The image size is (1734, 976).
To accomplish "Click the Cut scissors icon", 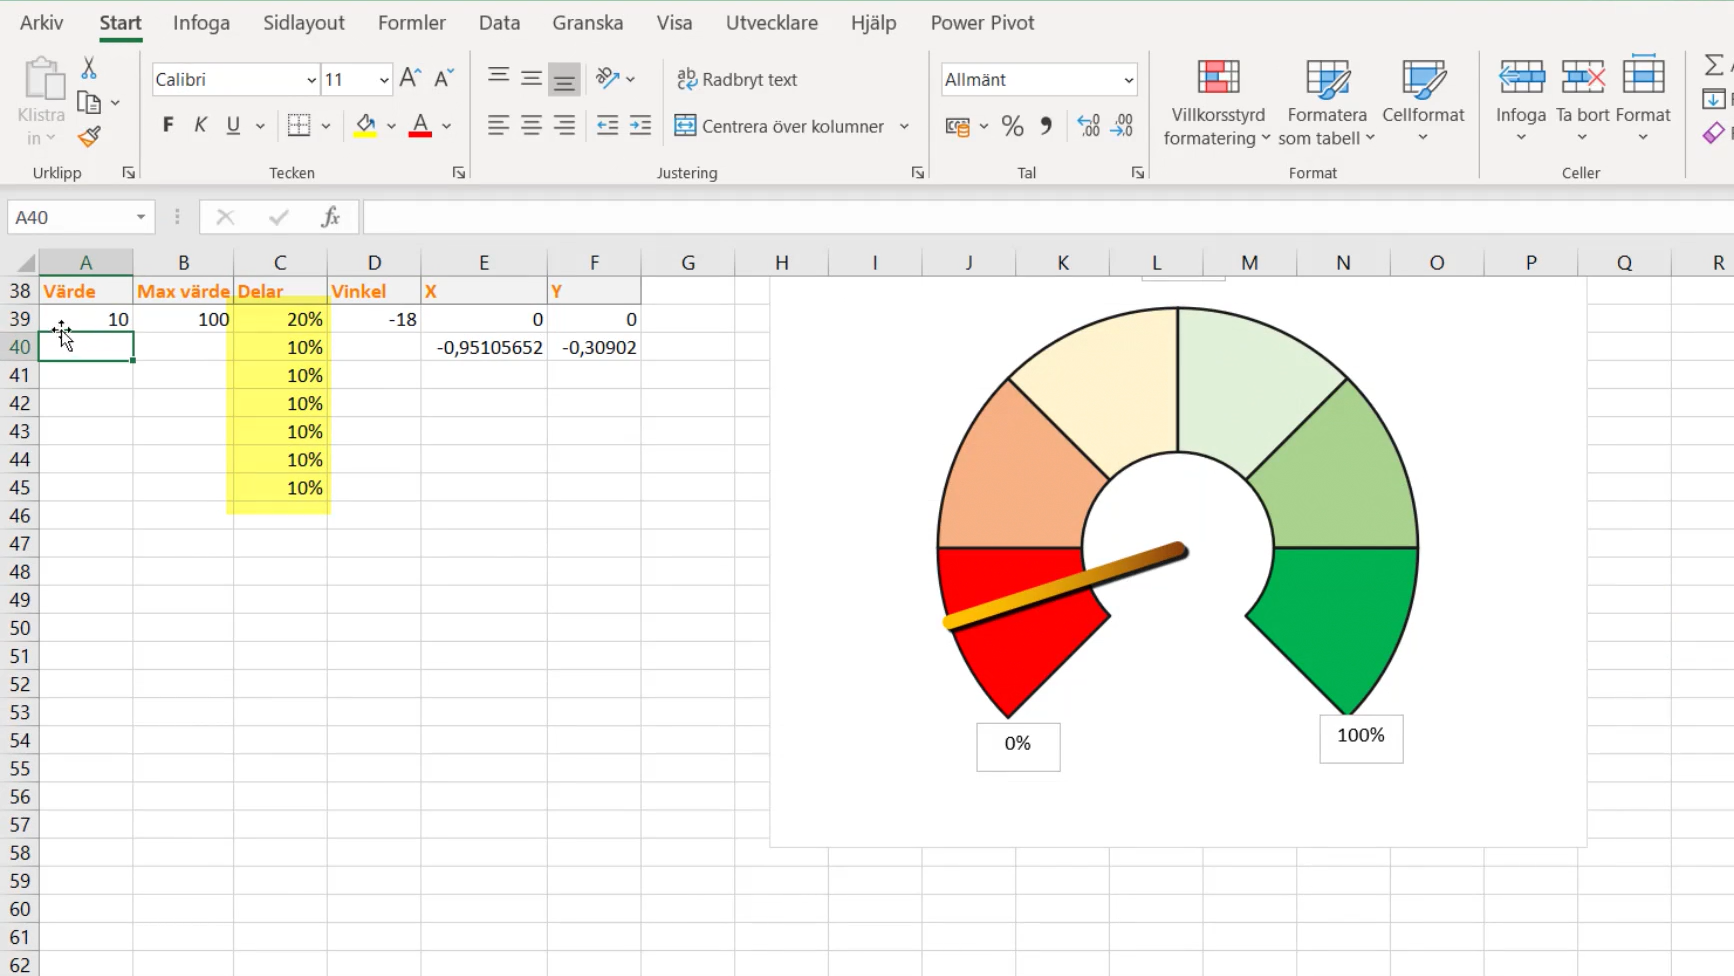I will [89, 68].
